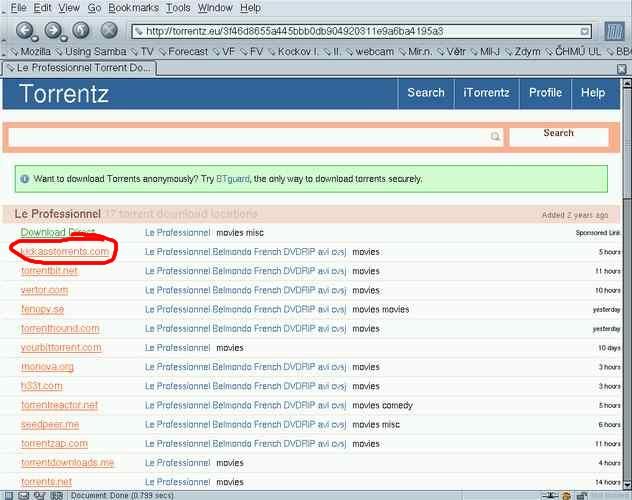Image resolution: width=632 pixels, height=500 pixels.
Task: Go back with the Back arrow button
Action: [25, 30]
